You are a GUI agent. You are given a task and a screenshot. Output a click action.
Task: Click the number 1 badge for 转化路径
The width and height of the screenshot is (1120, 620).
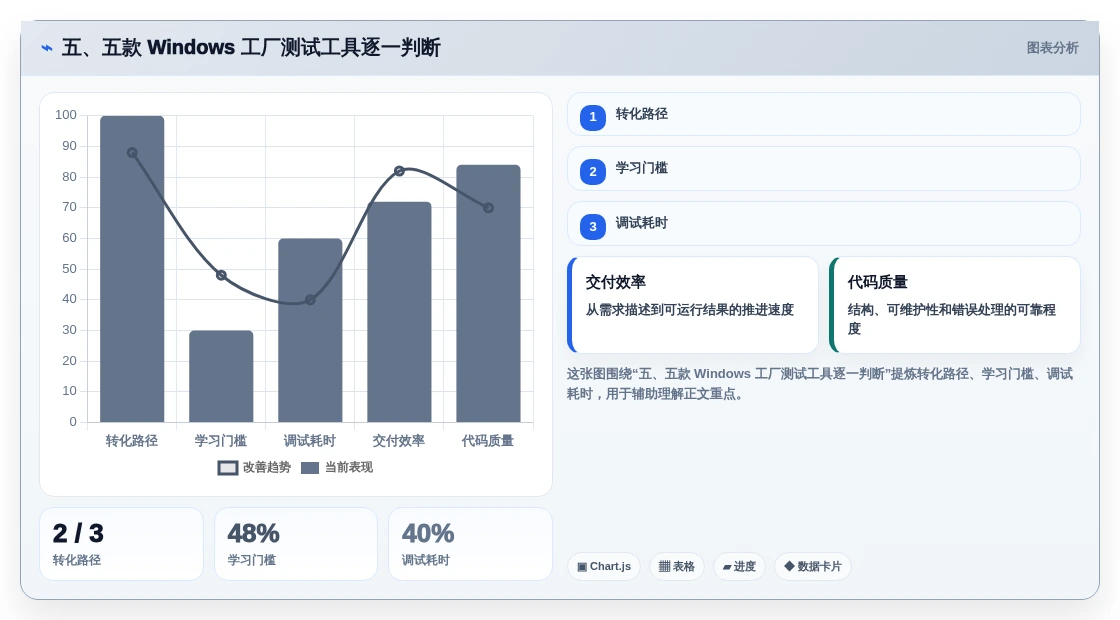click(593, 117)
